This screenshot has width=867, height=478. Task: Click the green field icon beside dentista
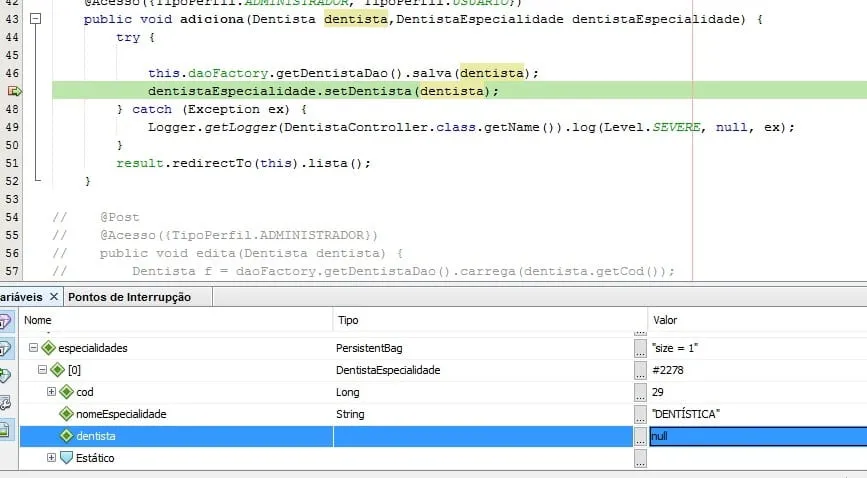click(66, 436)
